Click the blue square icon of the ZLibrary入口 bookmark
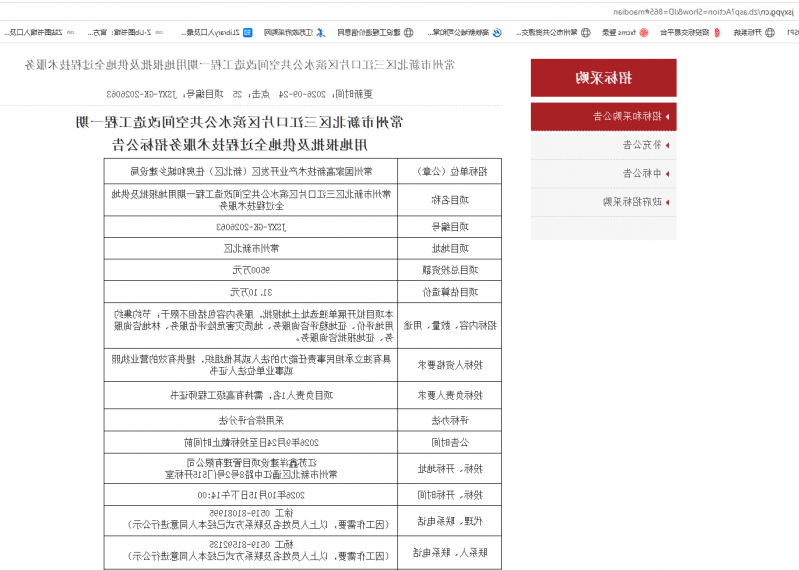Image resolution: width=799 pixels, height=570 pixels. pos(248,33)
